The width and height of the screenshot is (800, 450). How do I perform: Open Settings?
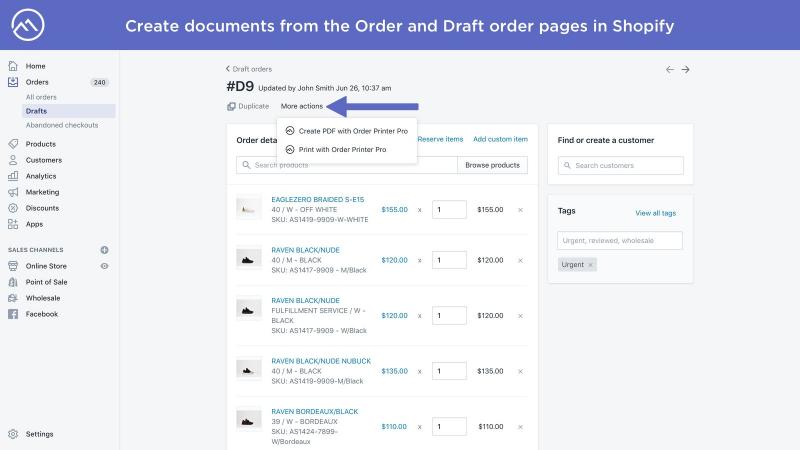39,434
